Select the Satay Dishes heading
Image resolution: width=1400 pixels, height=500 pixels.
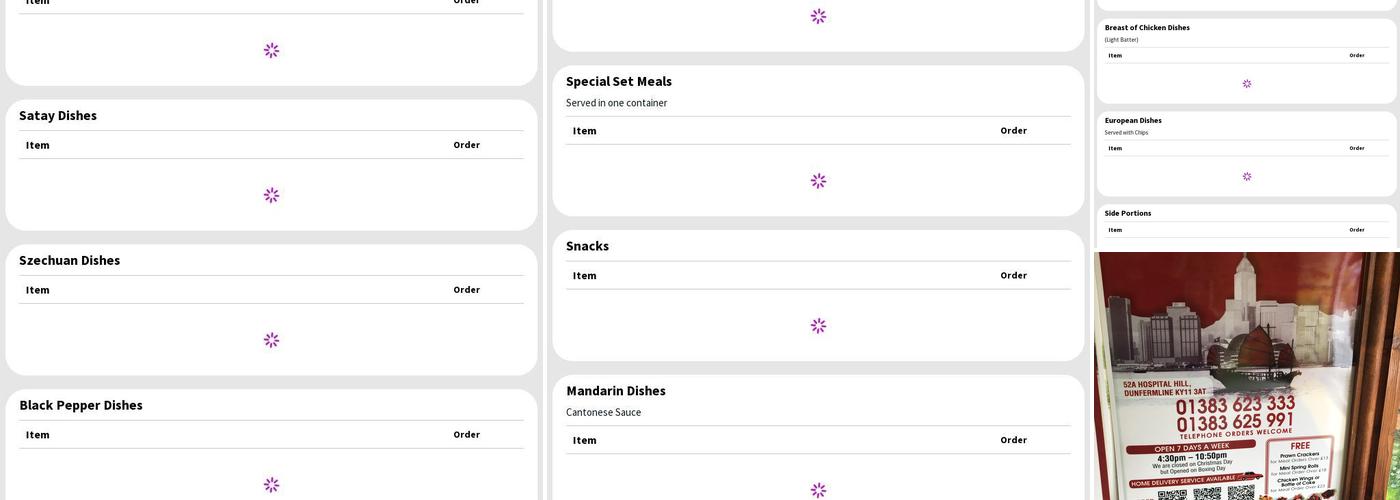[58, 115]
